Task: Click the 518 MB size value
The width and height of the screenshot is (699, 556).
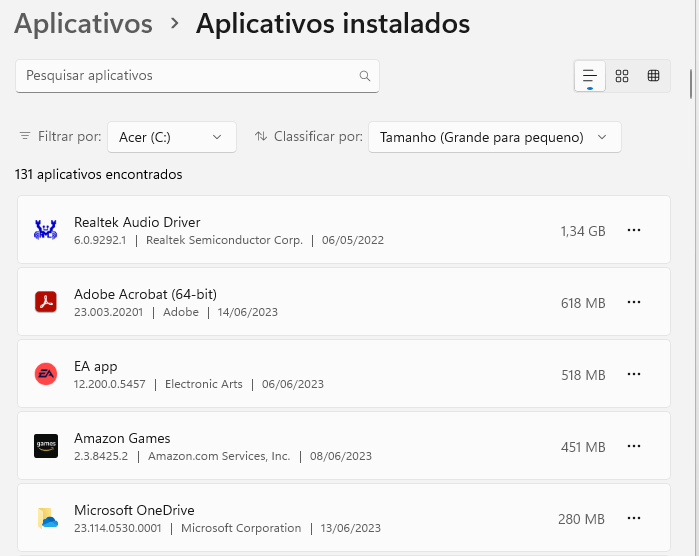Action: click(x=583, y=375)
